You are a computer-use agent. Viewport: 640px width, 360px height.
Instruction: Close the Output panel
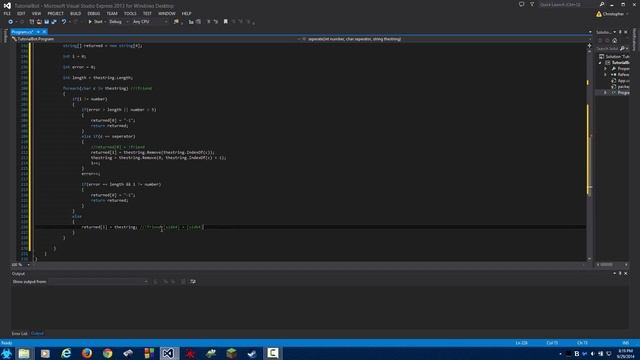[x=626, y=273]
